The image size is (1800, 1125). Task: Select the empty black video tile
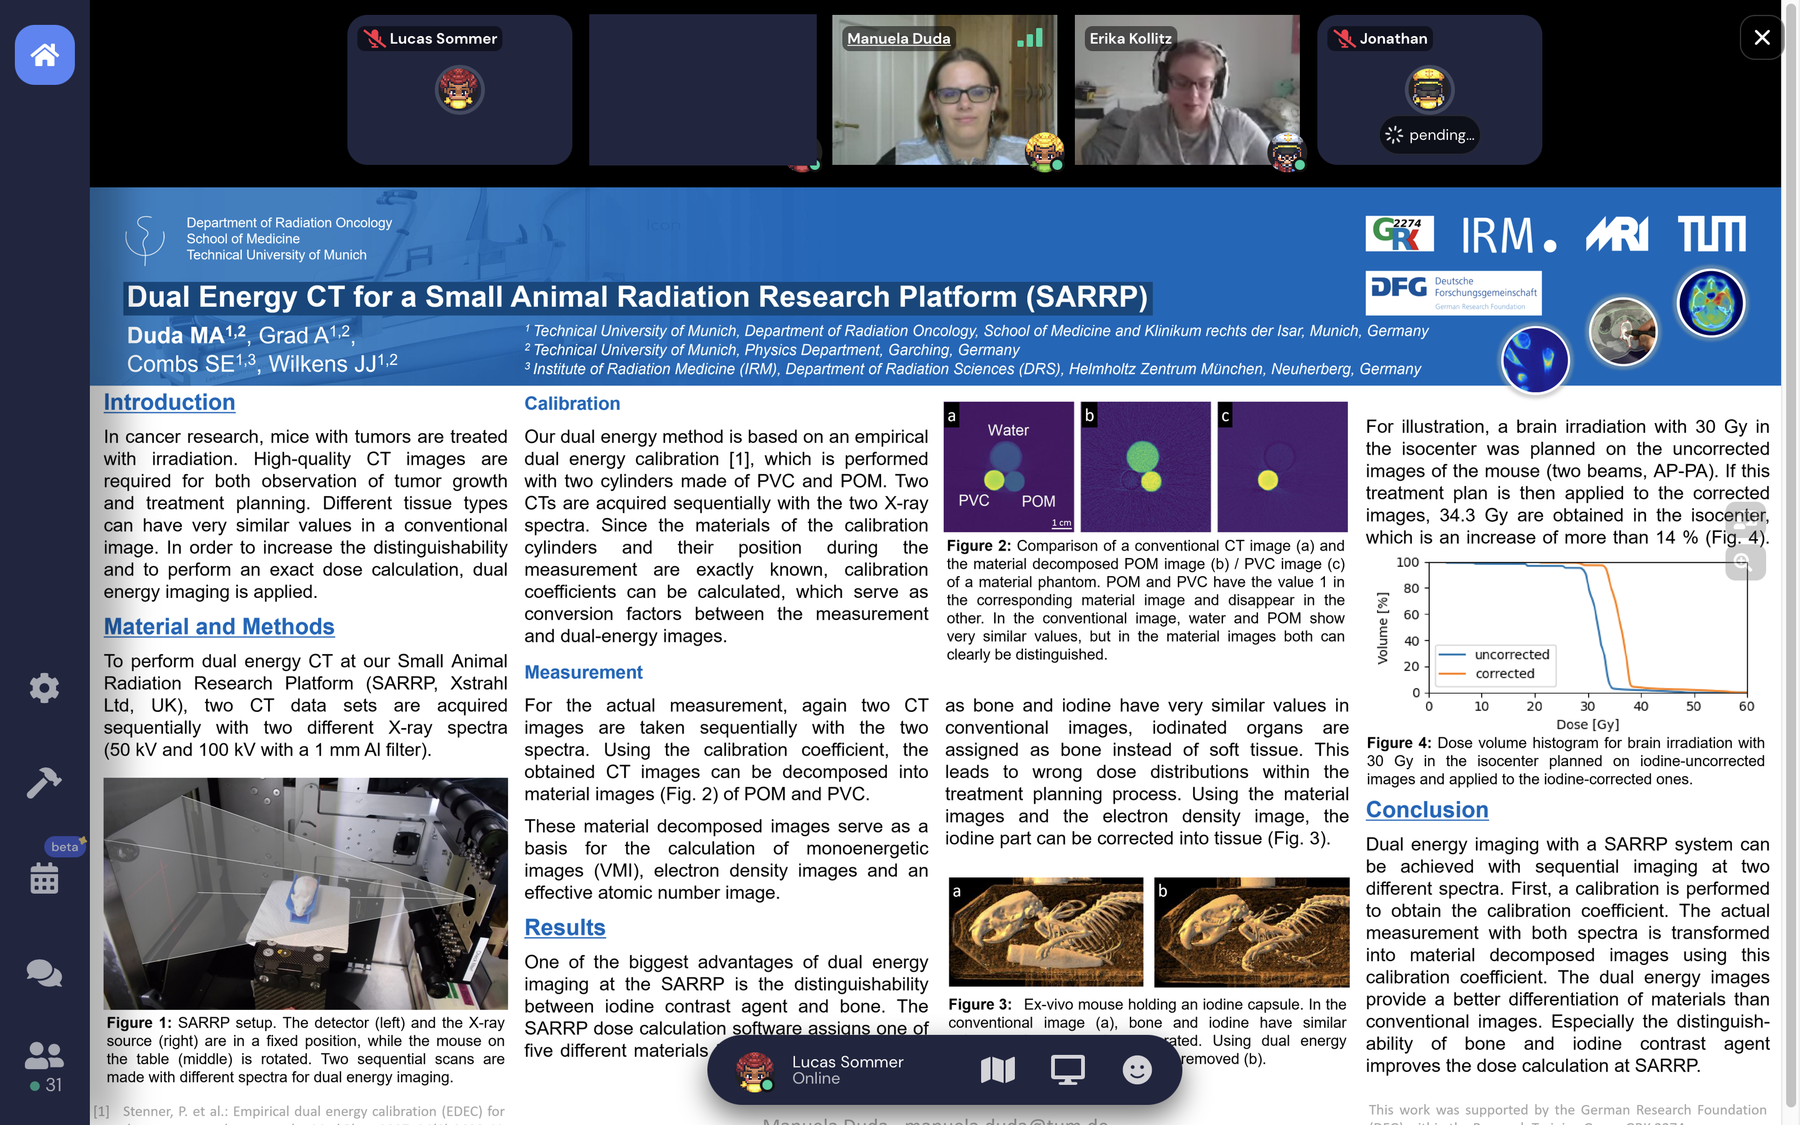pyautogui.click(x=702, y=90)
